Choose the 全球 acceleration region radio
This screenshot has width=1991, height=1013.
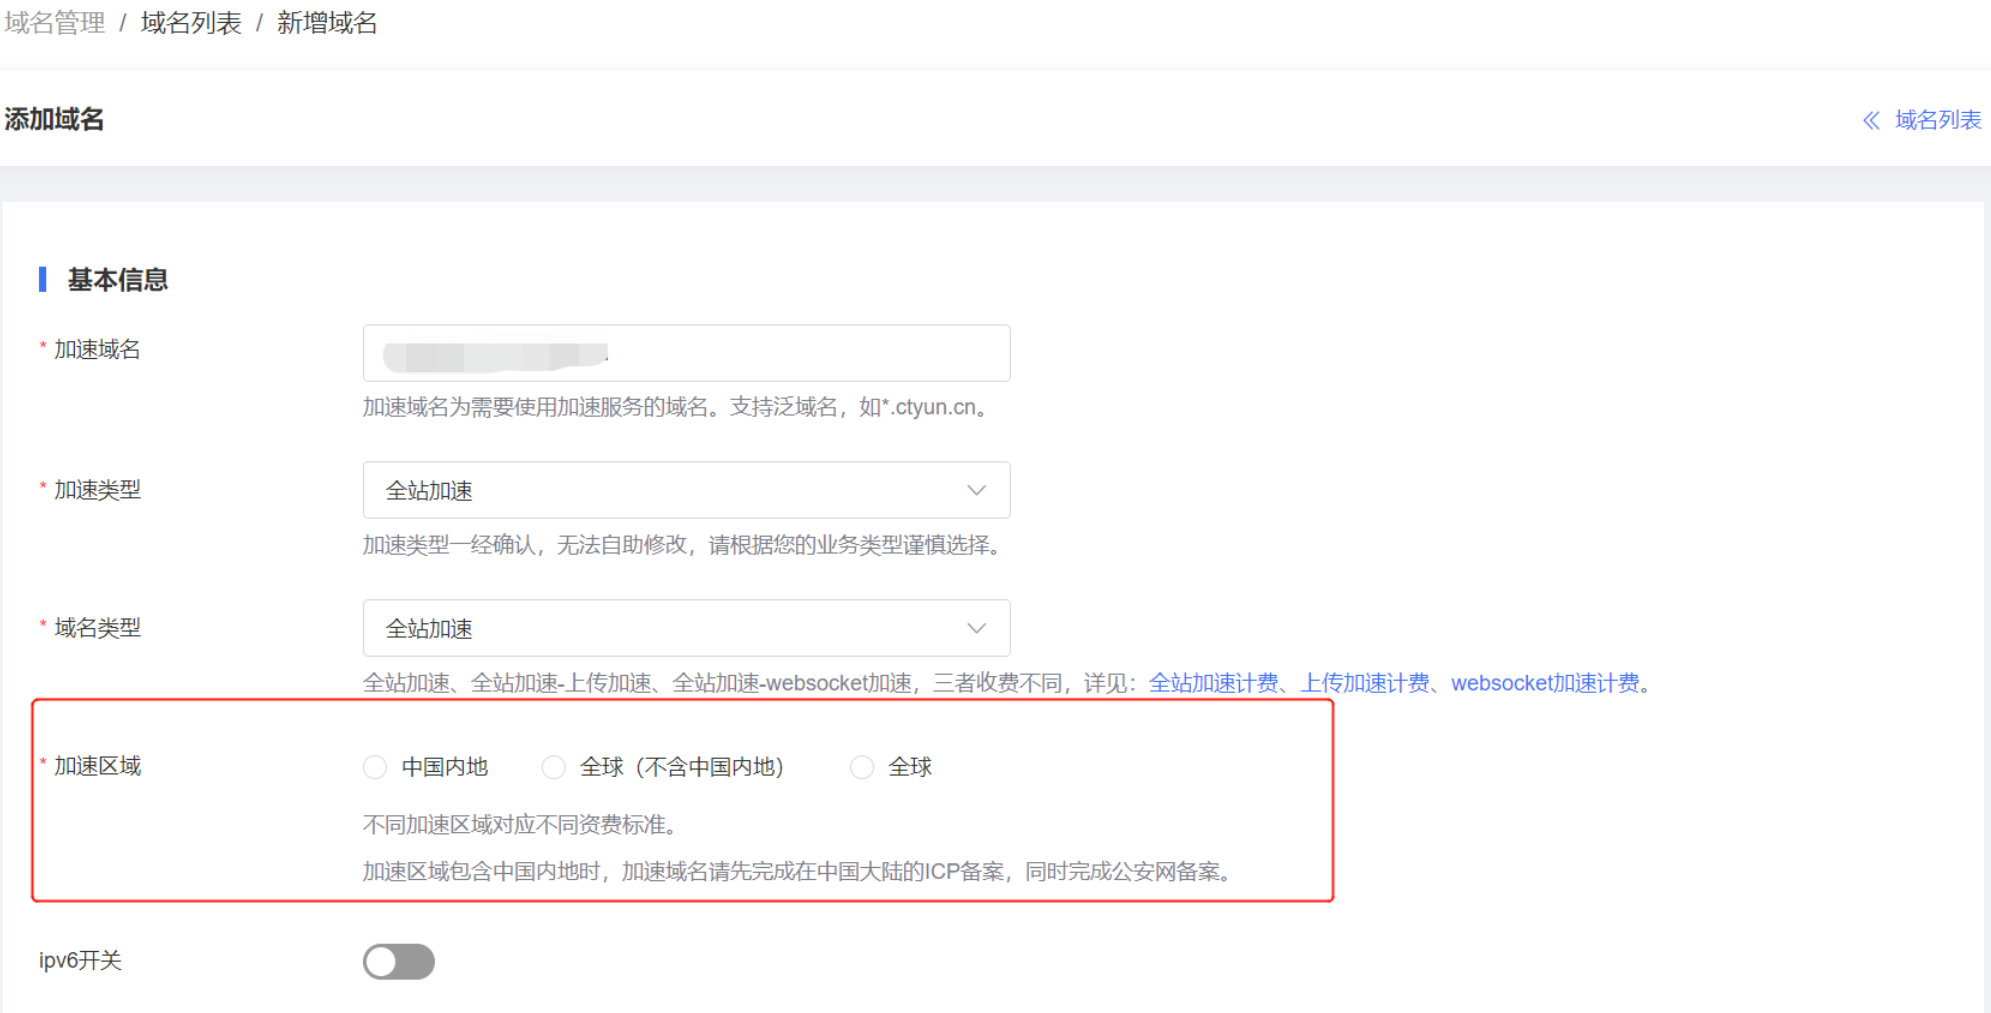[x=861, y=767]
